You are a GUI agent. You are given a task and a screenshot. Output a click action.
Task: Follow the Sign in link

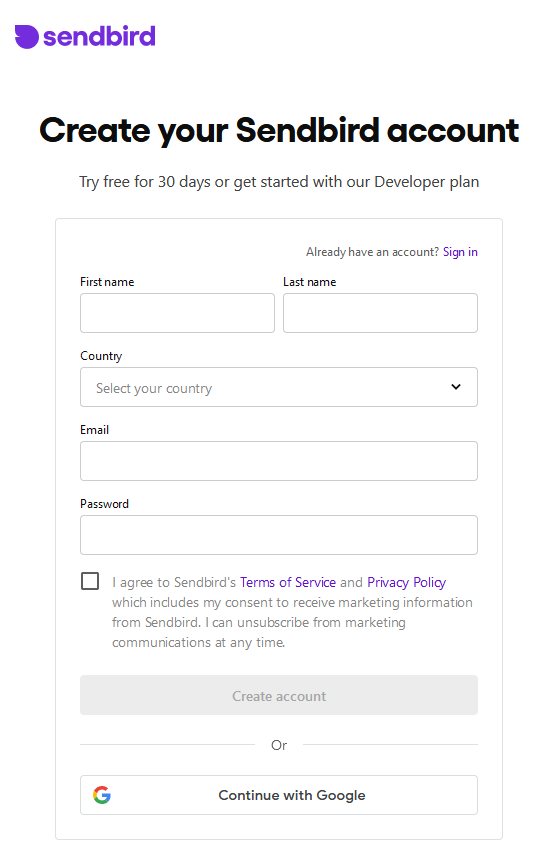(460, 252)
